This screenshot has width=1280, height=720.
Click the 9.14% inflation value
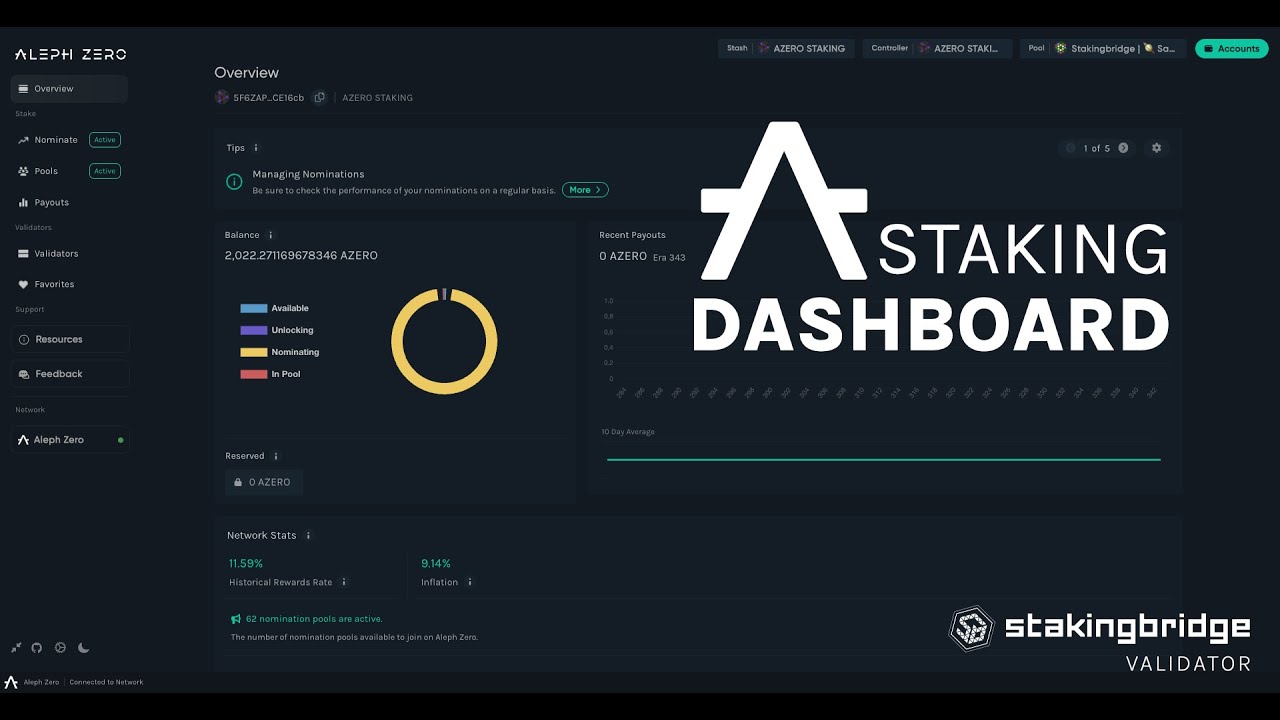pyautogui.click(x=436, y=564)
